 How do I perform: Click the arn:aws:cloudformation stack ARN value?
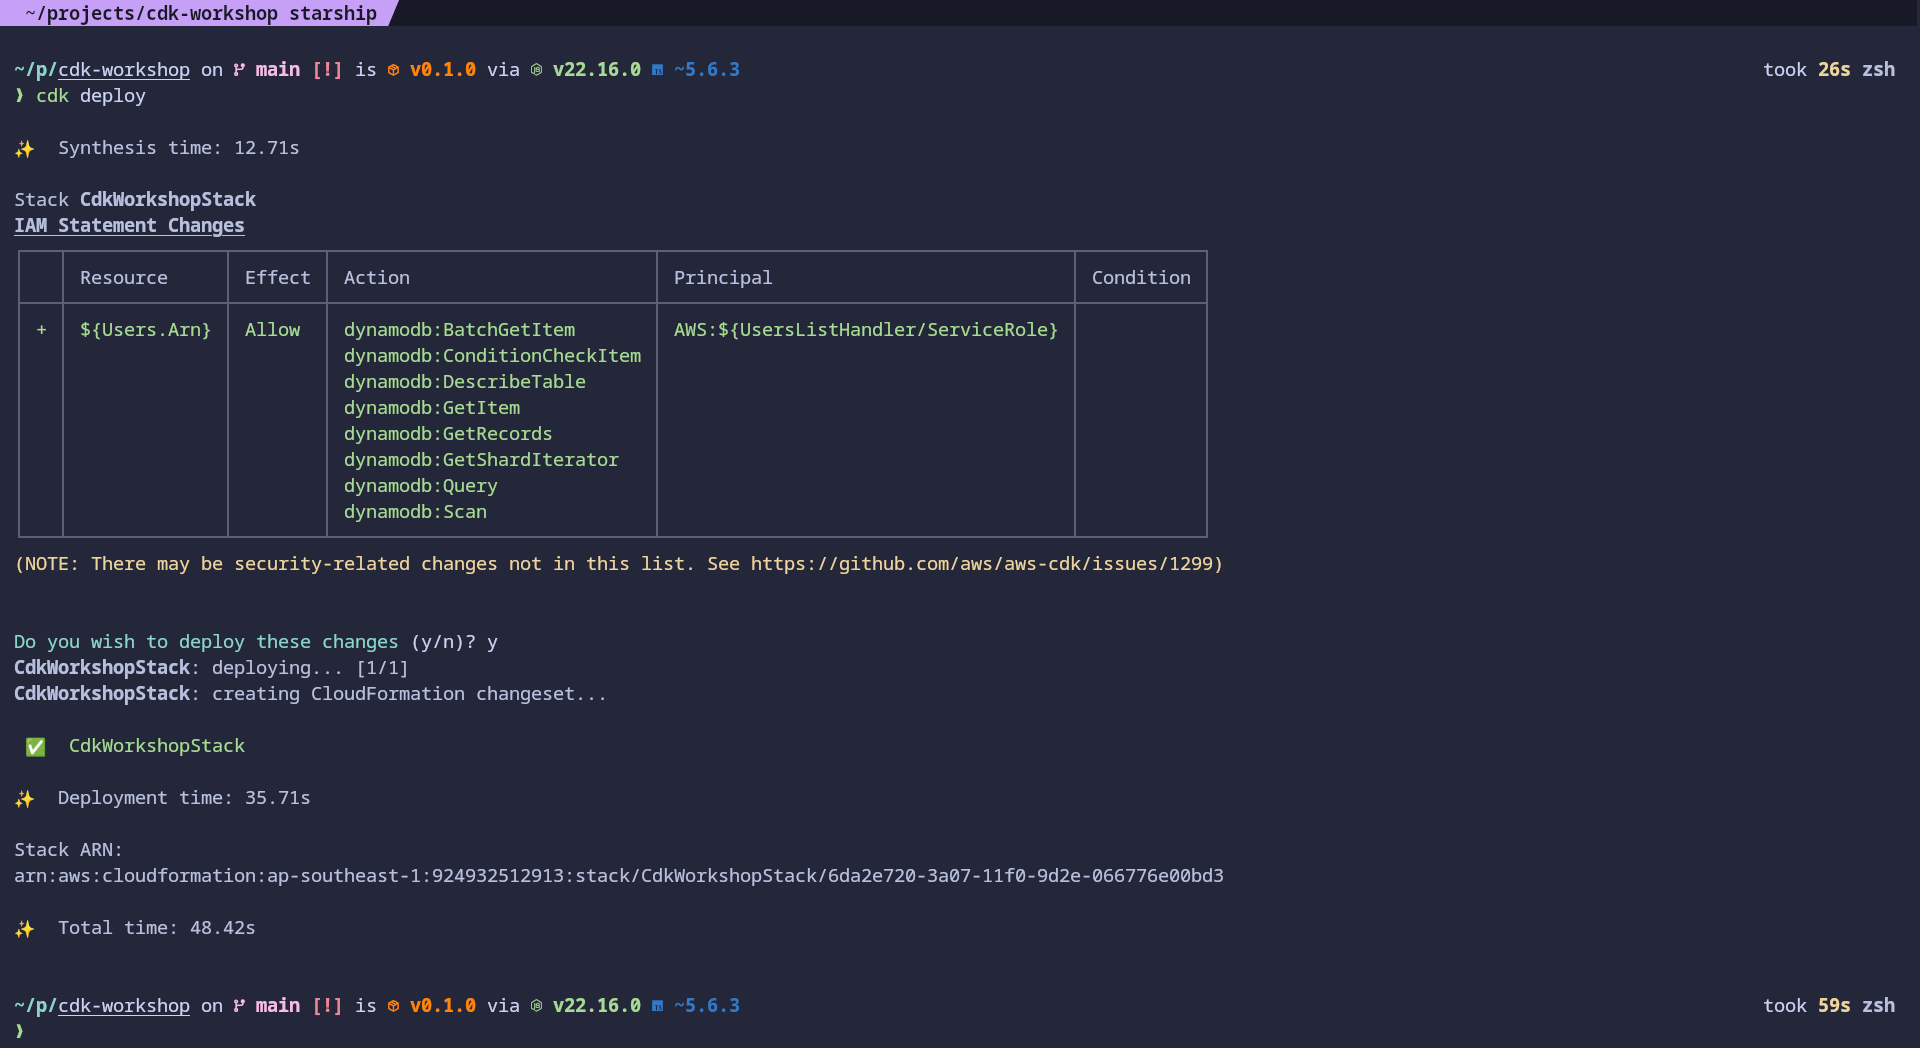(619, 876)
